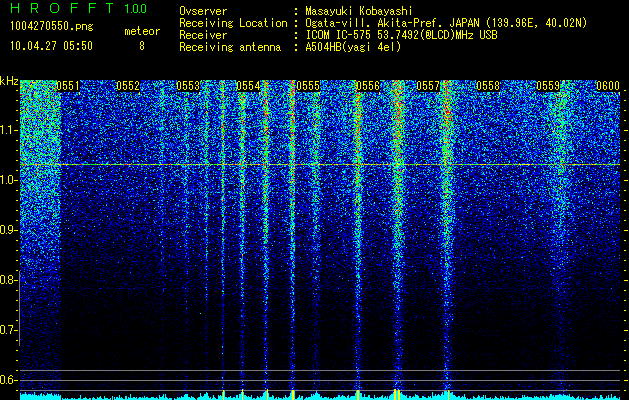Select ICOM IC-575 53.7492 MHz receiver text
Viewport: 629px width, 400px height.
[x=401, y=35]
